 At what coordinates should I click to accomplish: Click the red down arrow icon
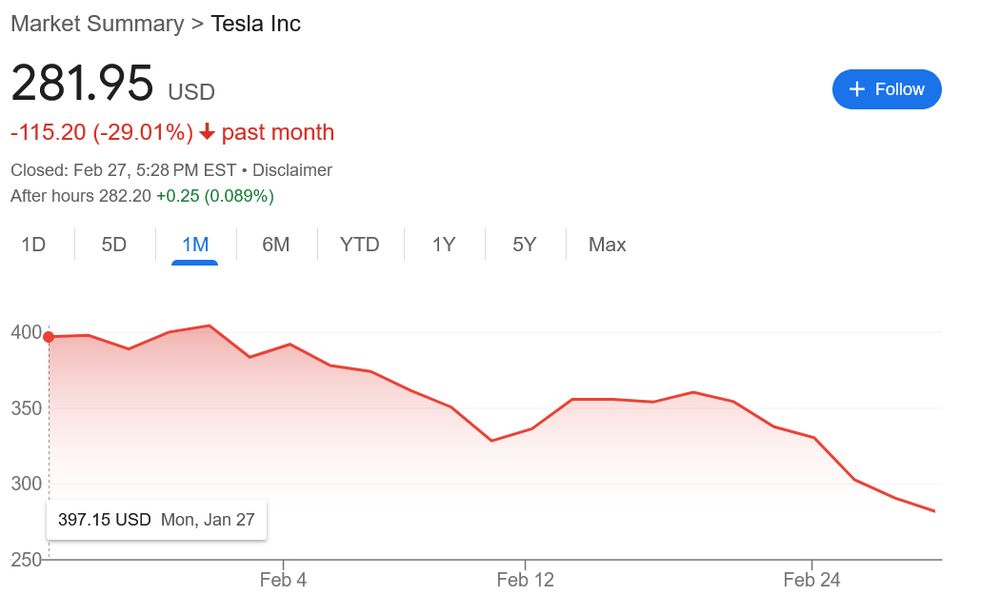click(207, 132)
